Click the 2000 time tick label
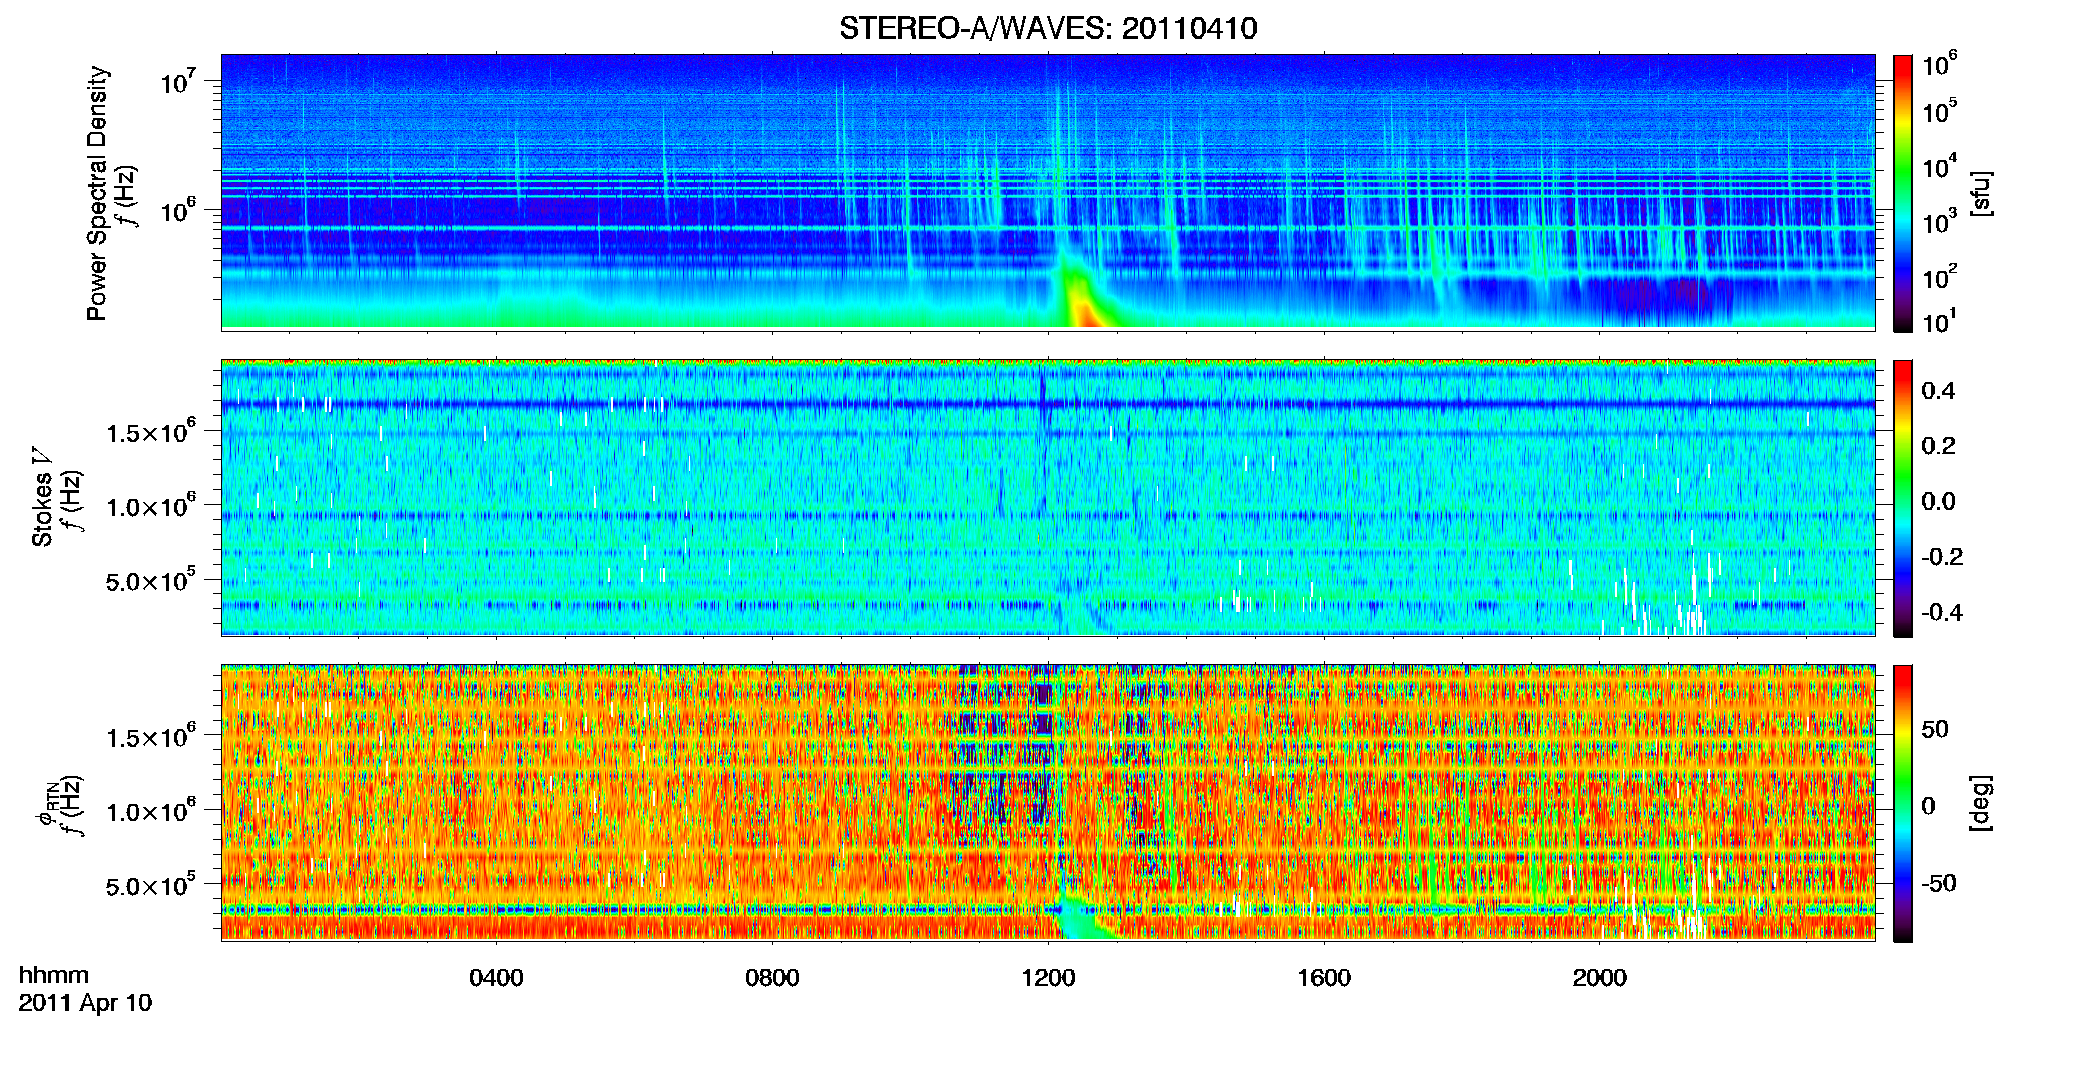 coord(1599,978)
